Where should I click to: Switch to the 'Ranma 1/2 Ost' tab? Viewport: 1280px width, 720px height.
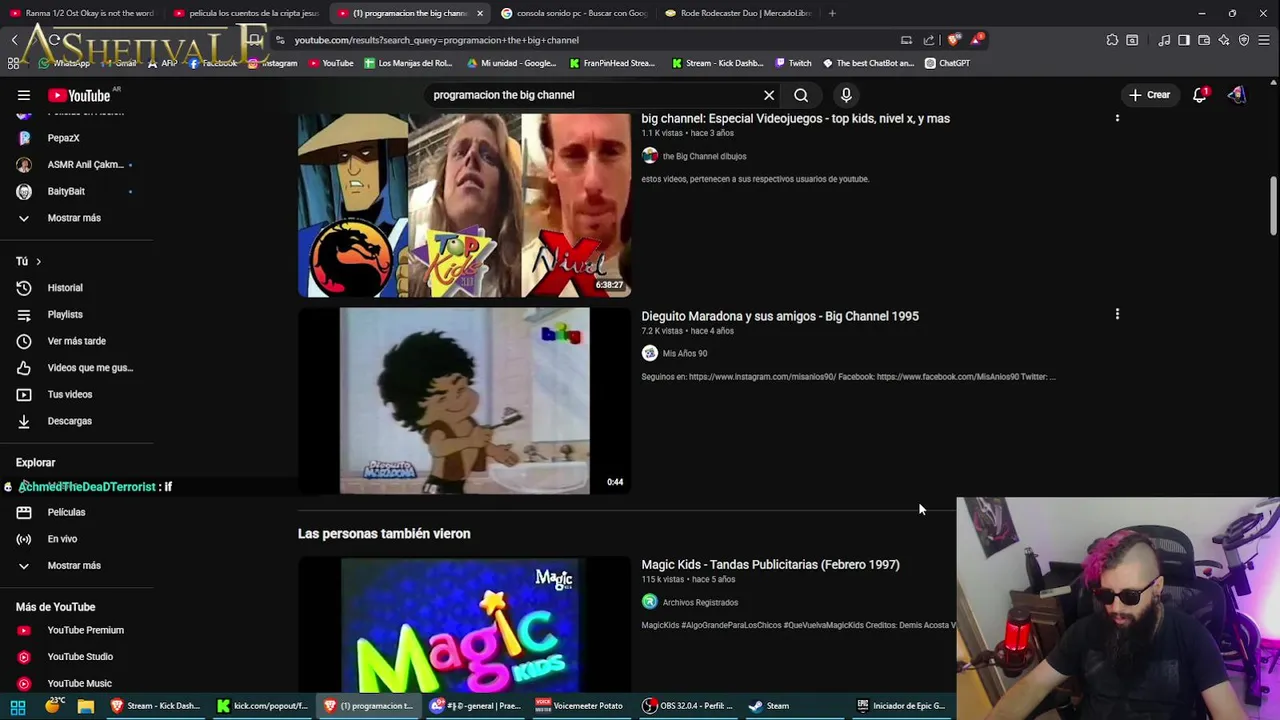tap(82, 13)
